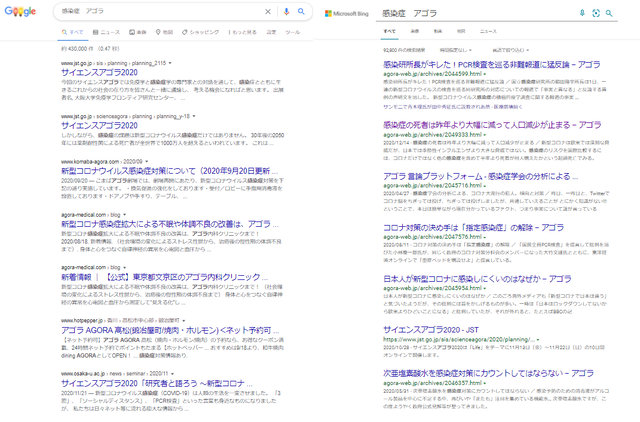This screenshot has height=422, width=640.
Task: Select Google's すべて tab
Action: tap(73, 32)
